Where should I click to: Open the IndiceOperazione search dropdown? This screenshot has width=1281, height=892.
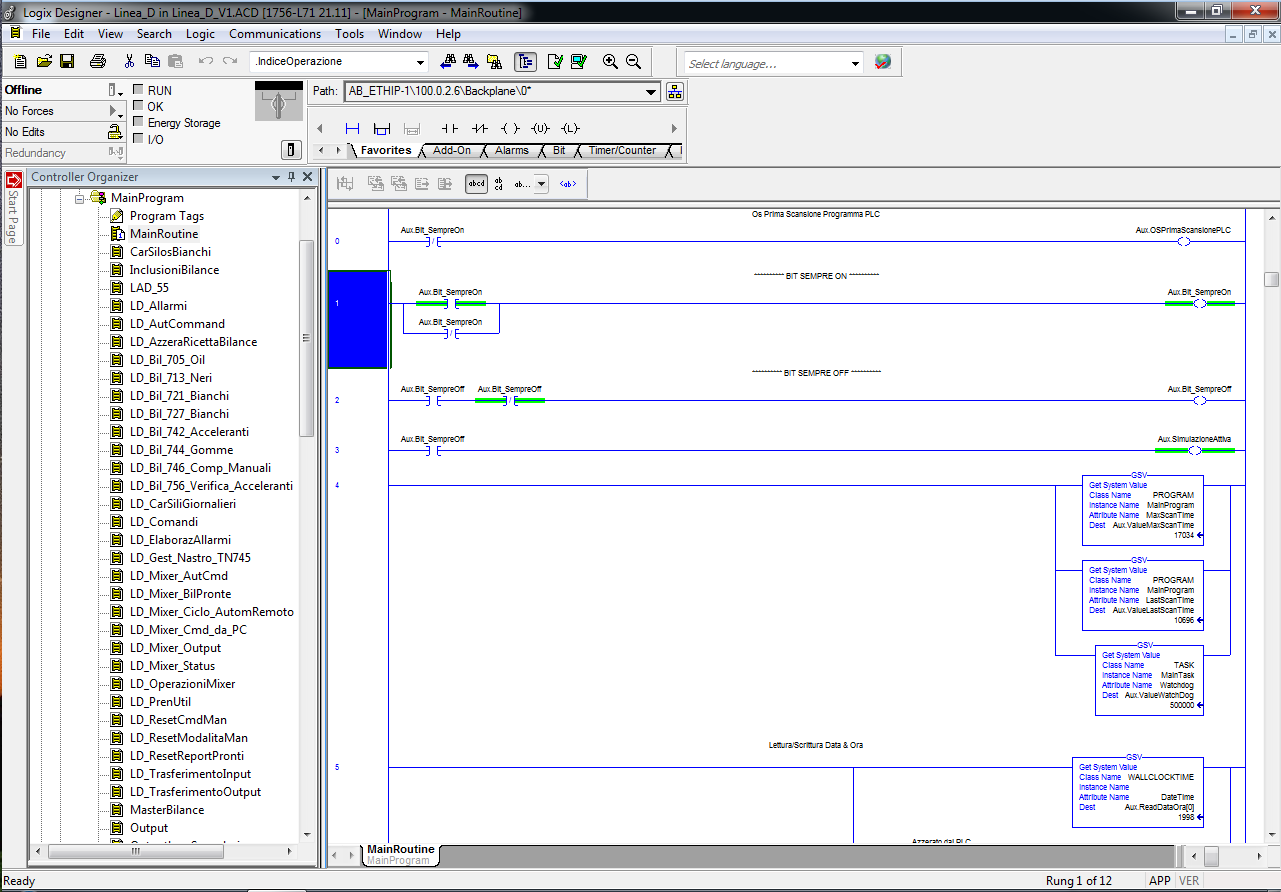pos(419,62)
